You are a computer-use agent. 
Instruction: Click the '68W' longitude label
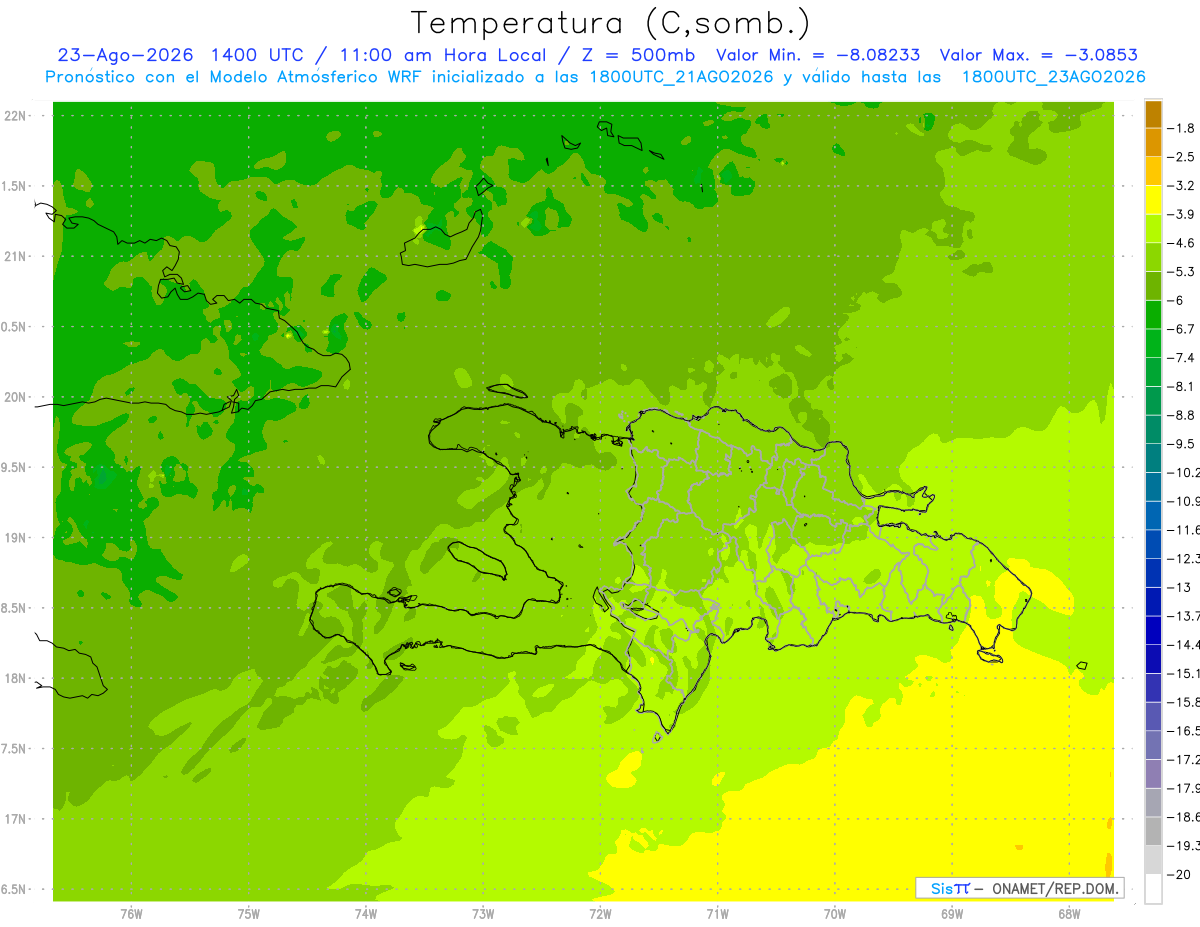point(1069,913)
